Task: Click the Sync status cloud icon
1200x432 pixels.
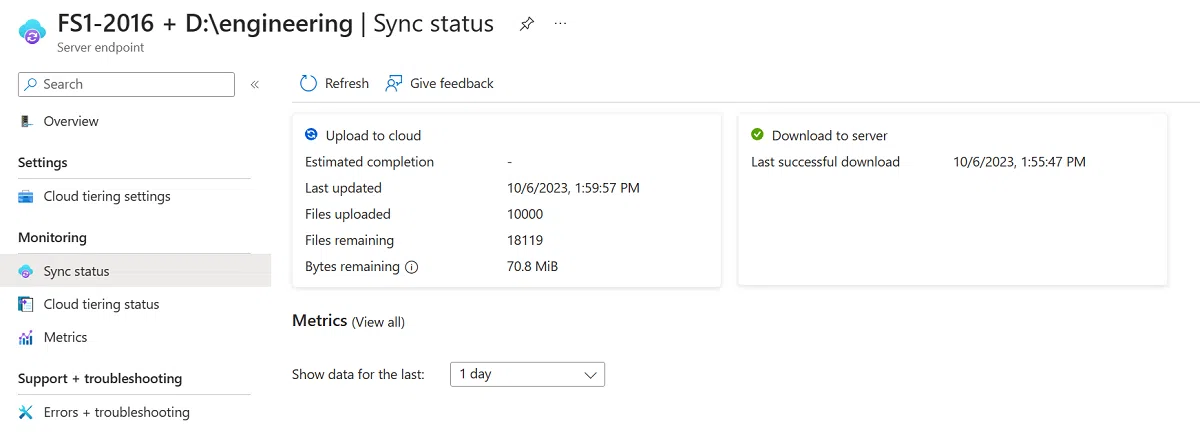Action: point(26,271)
